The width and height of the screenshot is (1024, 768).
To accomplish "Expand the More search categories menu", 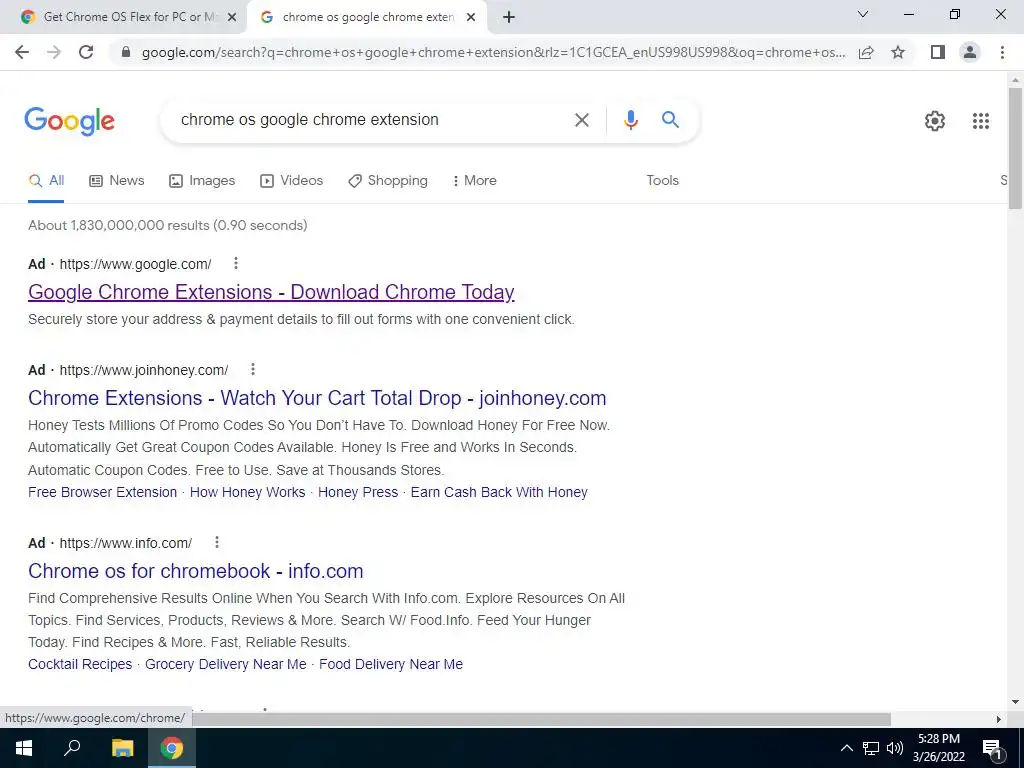I will coord(475,181).
